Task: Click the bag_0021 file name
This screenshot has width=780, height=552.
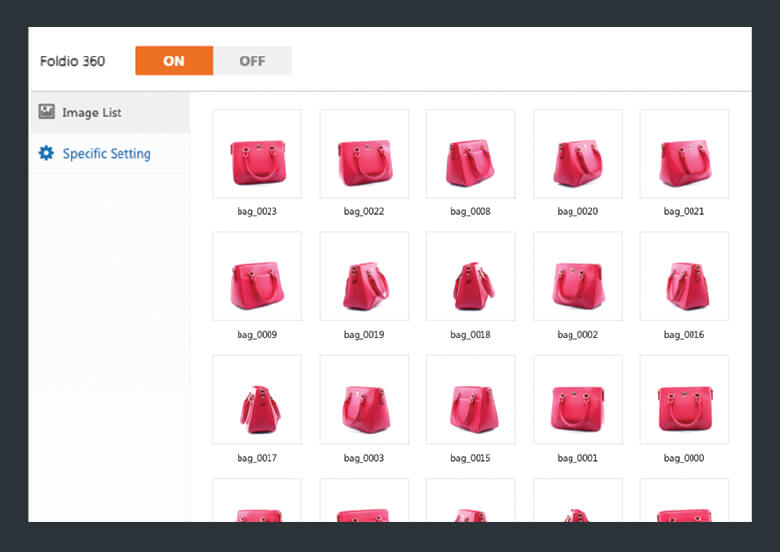Action: [684, 211]
